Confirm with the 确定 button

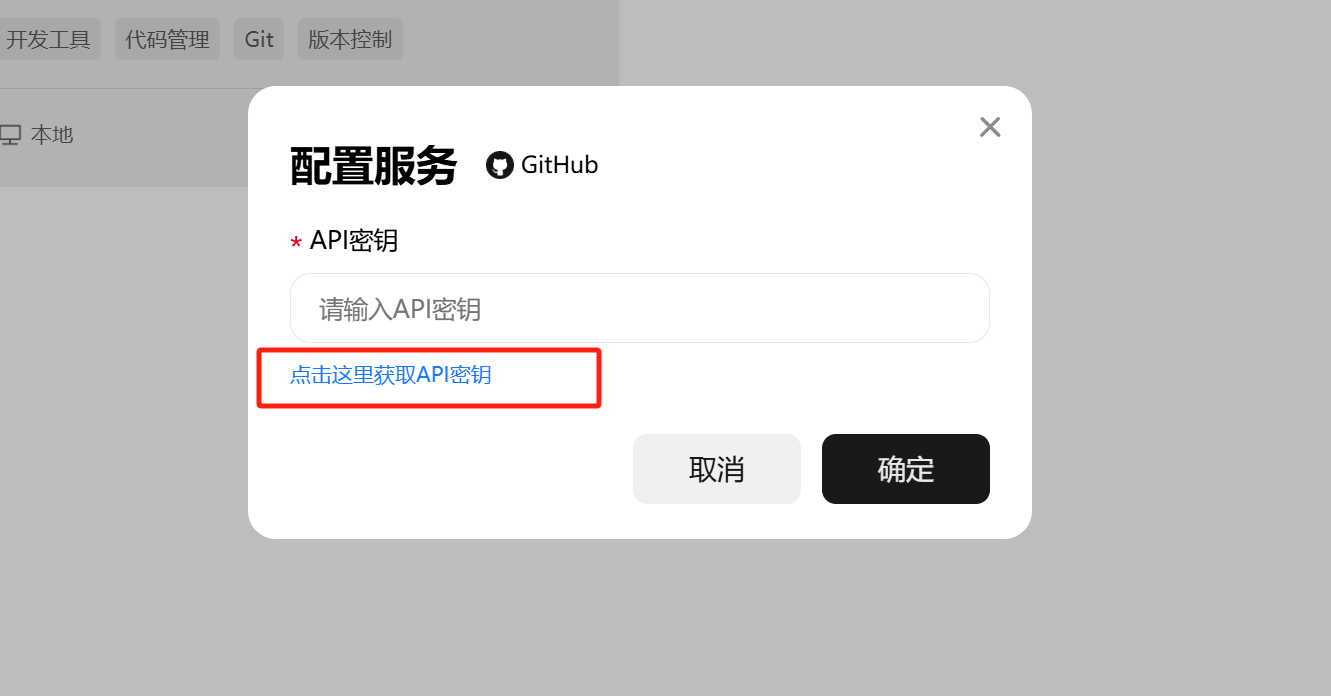[x=906, y=469]
